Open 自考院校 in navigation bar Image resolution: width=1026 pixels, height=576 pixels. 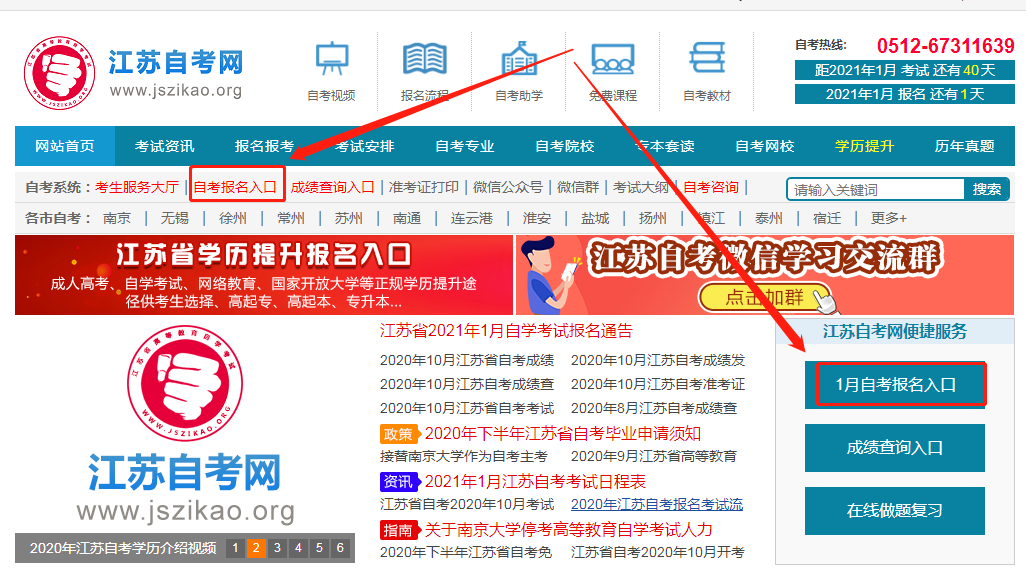tap(565, 146)
